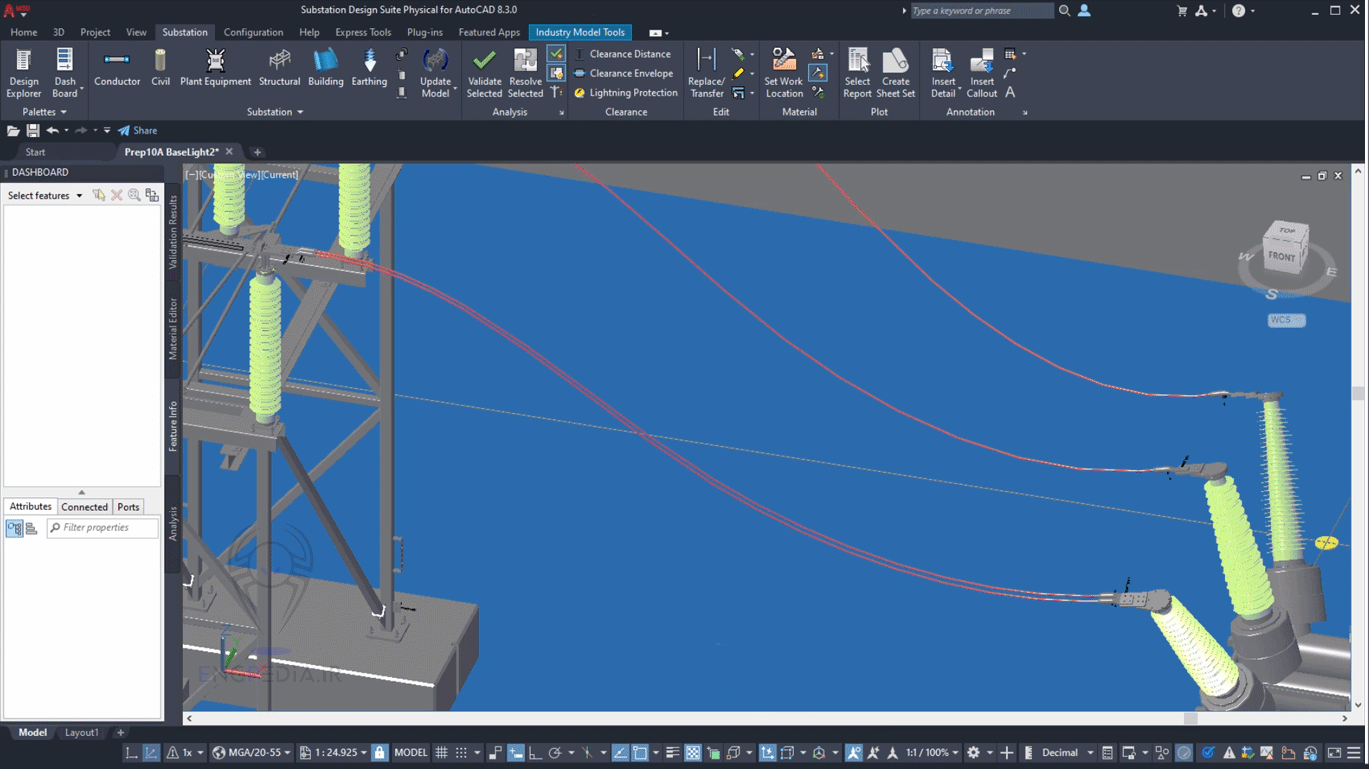Toggle ortho mode in status bar

(x=535, y=752)
